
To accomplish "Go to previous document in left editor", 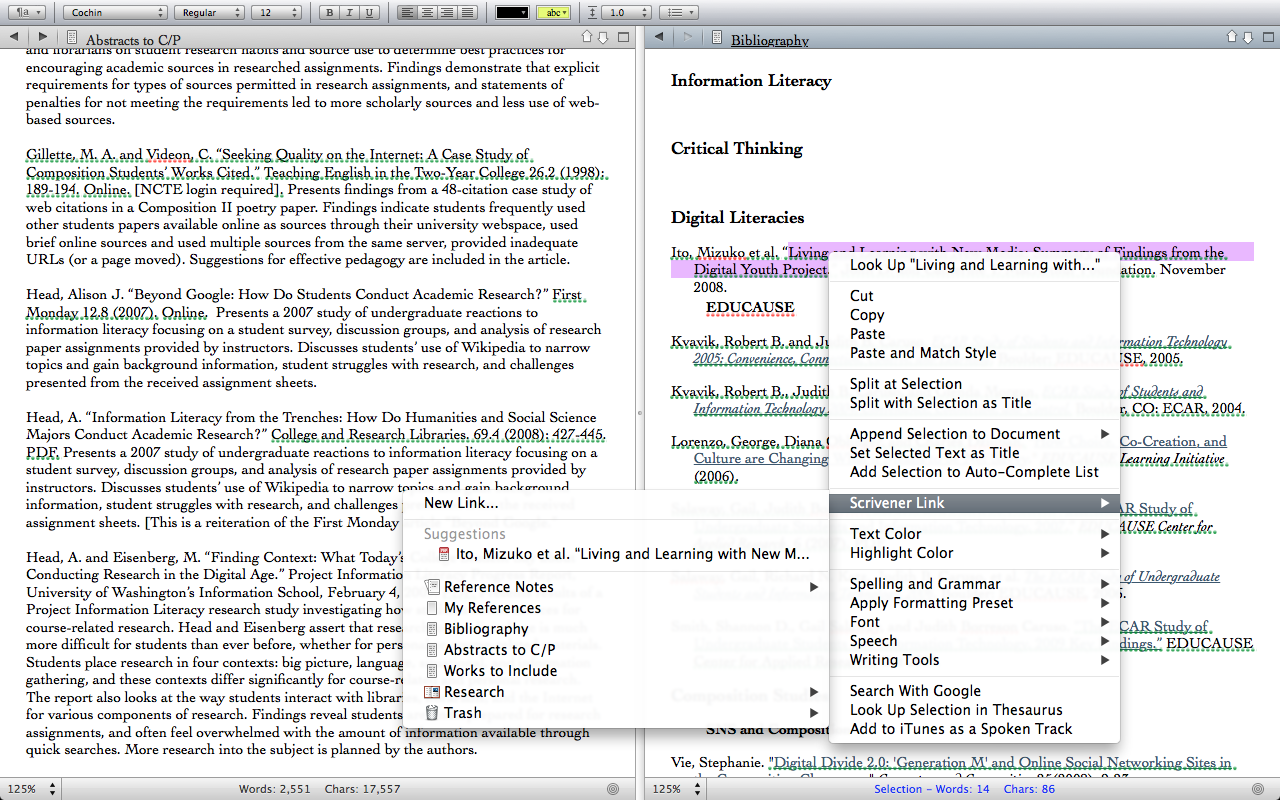I will pos(587,37).
